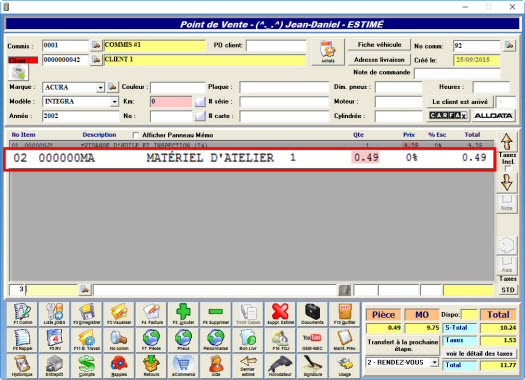This screenshot has width=525, height=380.
Task: Open the Documents briefcase icon
Action: click(312, 314)
